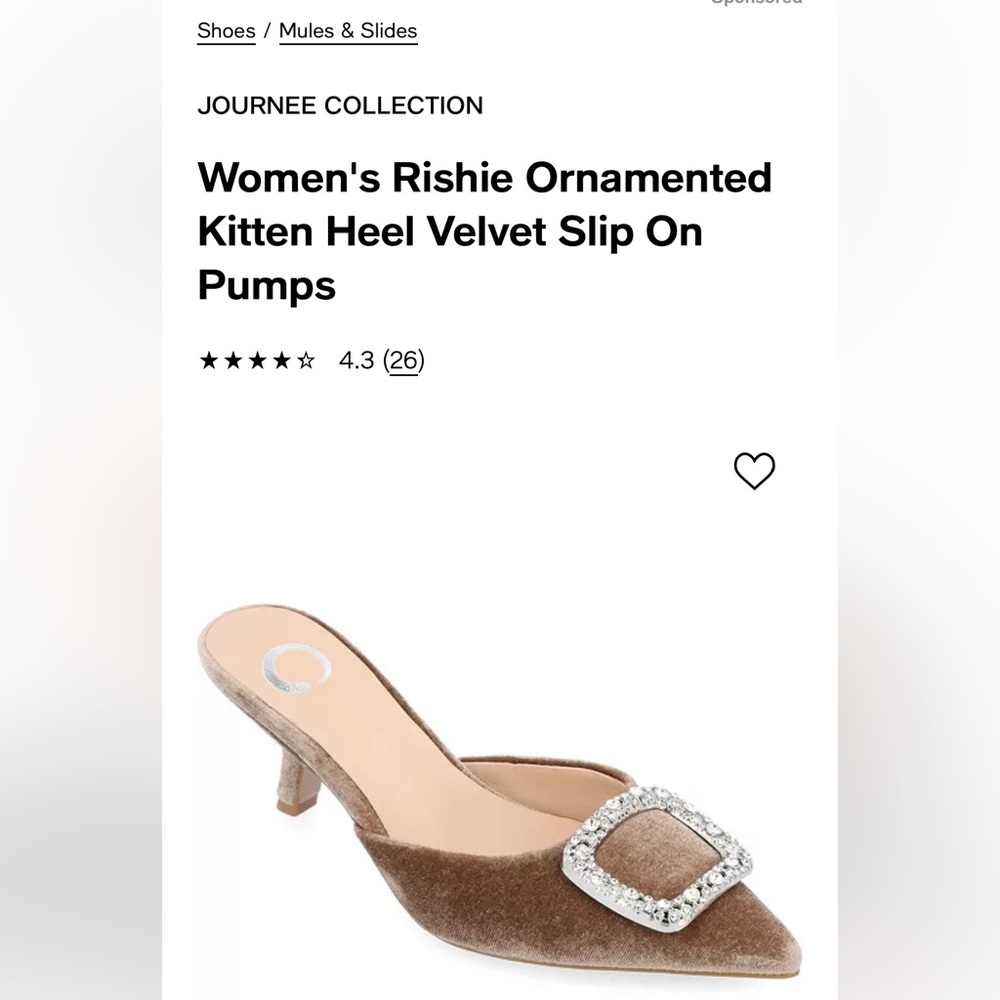Click the fourth rating star
The height and width of the screenshot is (1000, 1000).
click(282, 361)
